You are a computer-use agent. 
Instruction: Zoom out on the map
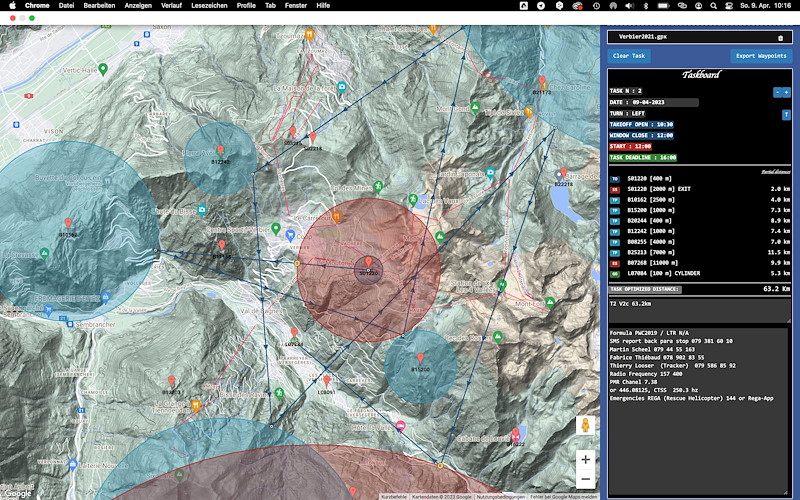point(585,479)
